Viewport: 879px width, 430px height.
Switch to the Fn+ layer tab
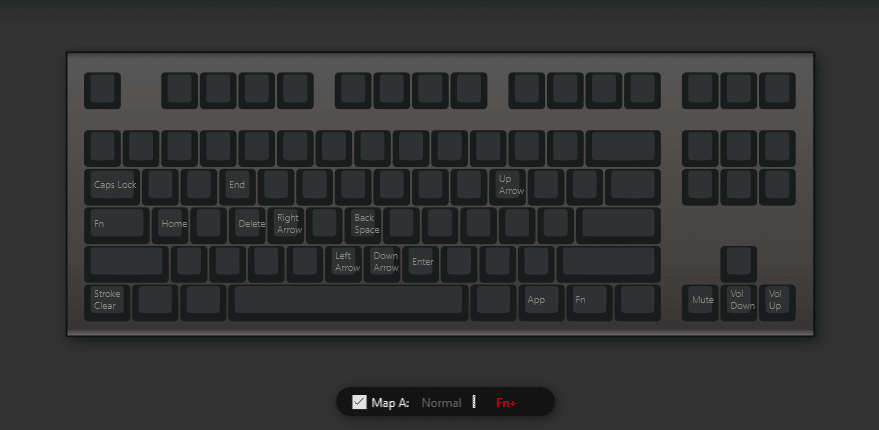tap(506, 403)
